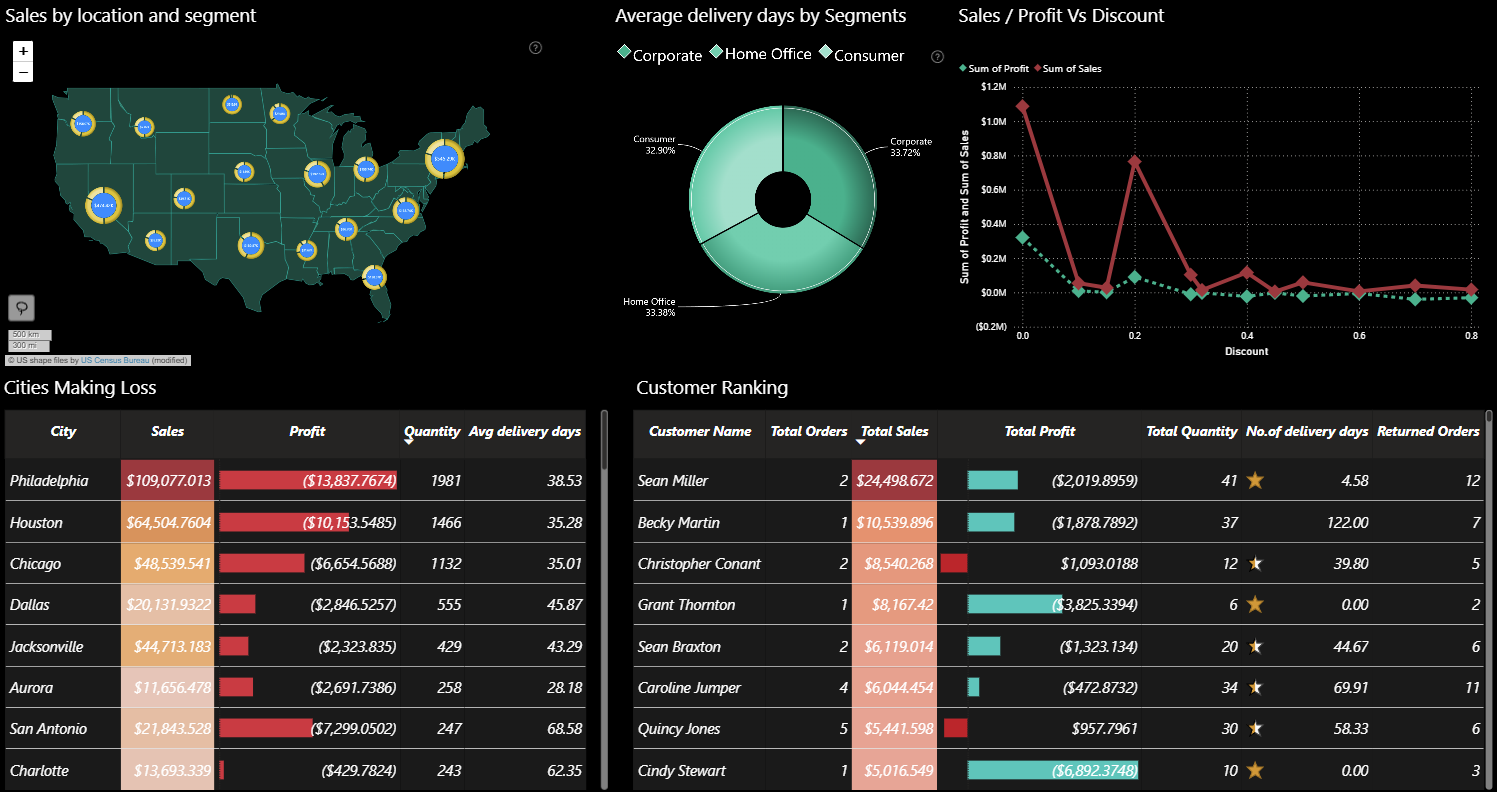This screenshot has height=792, width=1497.
Task: Click the Corporate legend diamond marker
Action: [x=623, y=51]
